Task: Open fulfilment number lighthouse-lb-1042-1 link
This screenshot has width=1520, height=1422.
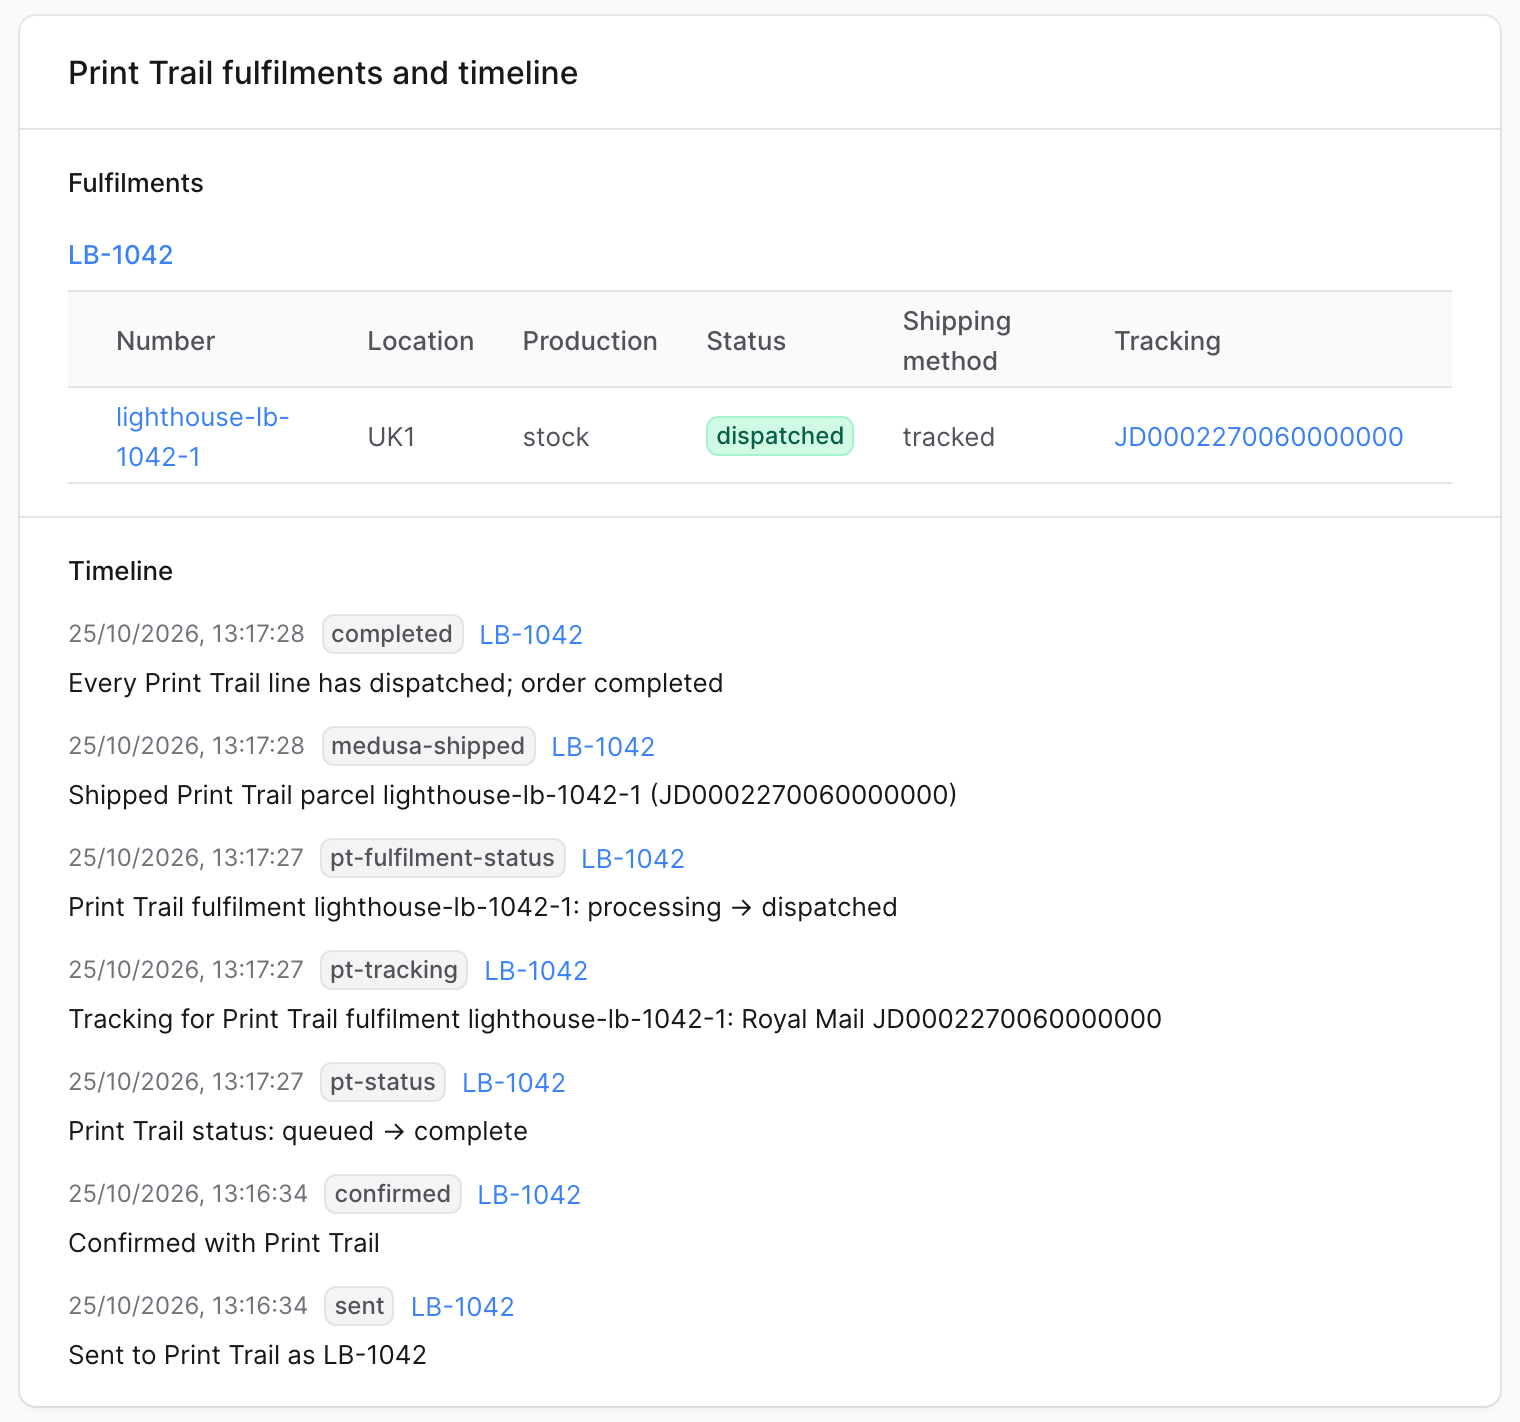Action: 203,437
